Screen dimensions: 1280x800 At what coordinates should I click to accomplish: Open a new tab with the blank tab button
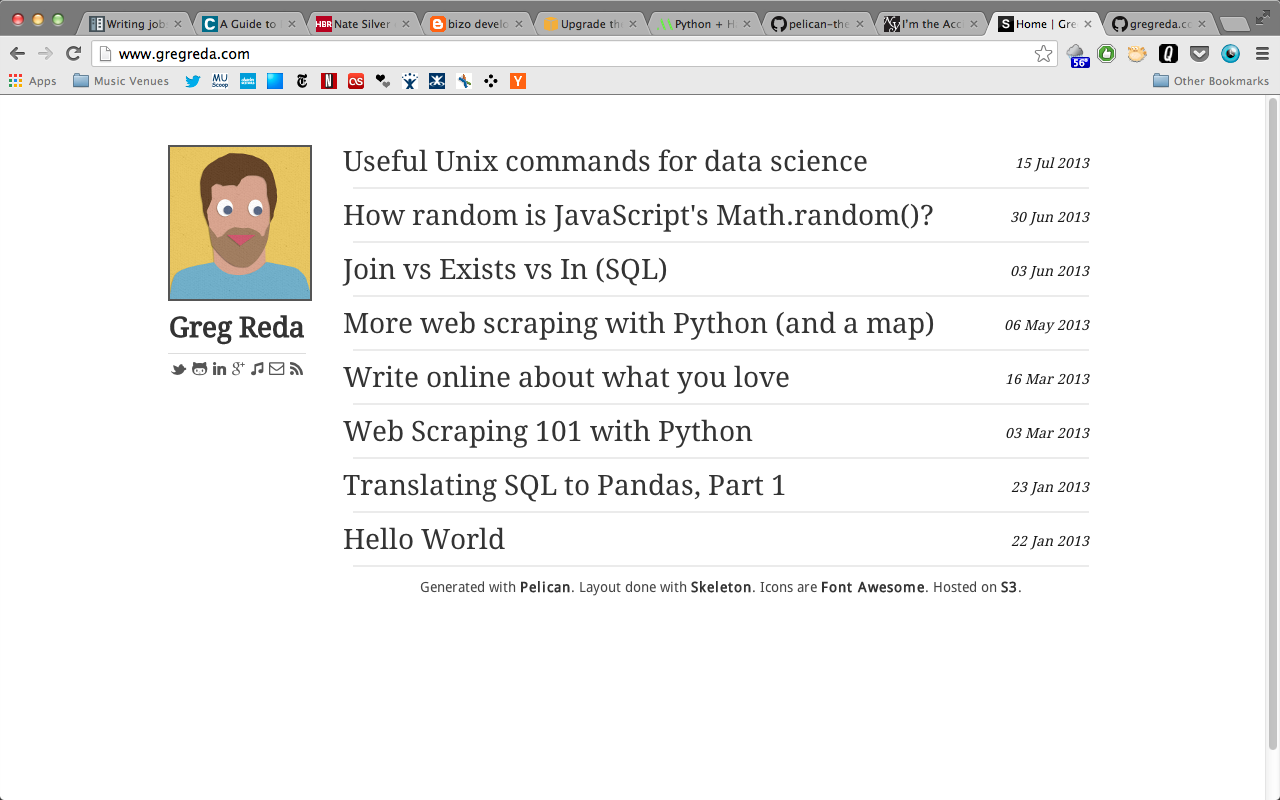(x=1234, y=24)
